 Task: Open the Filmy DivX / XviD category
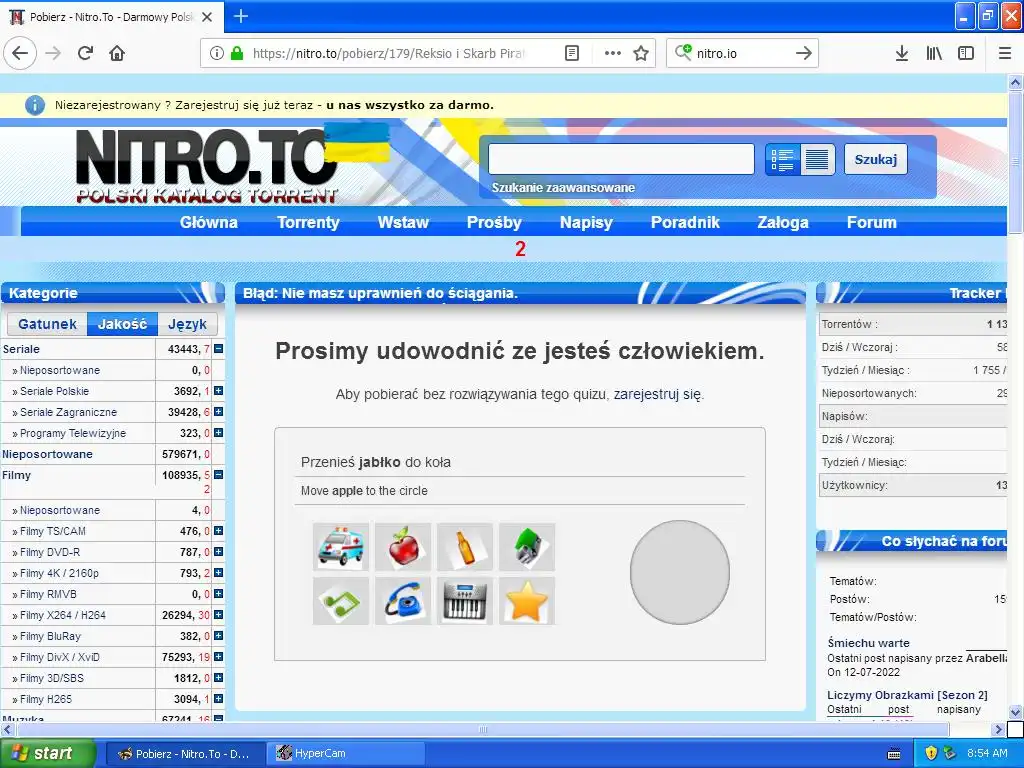click(60, 657)
